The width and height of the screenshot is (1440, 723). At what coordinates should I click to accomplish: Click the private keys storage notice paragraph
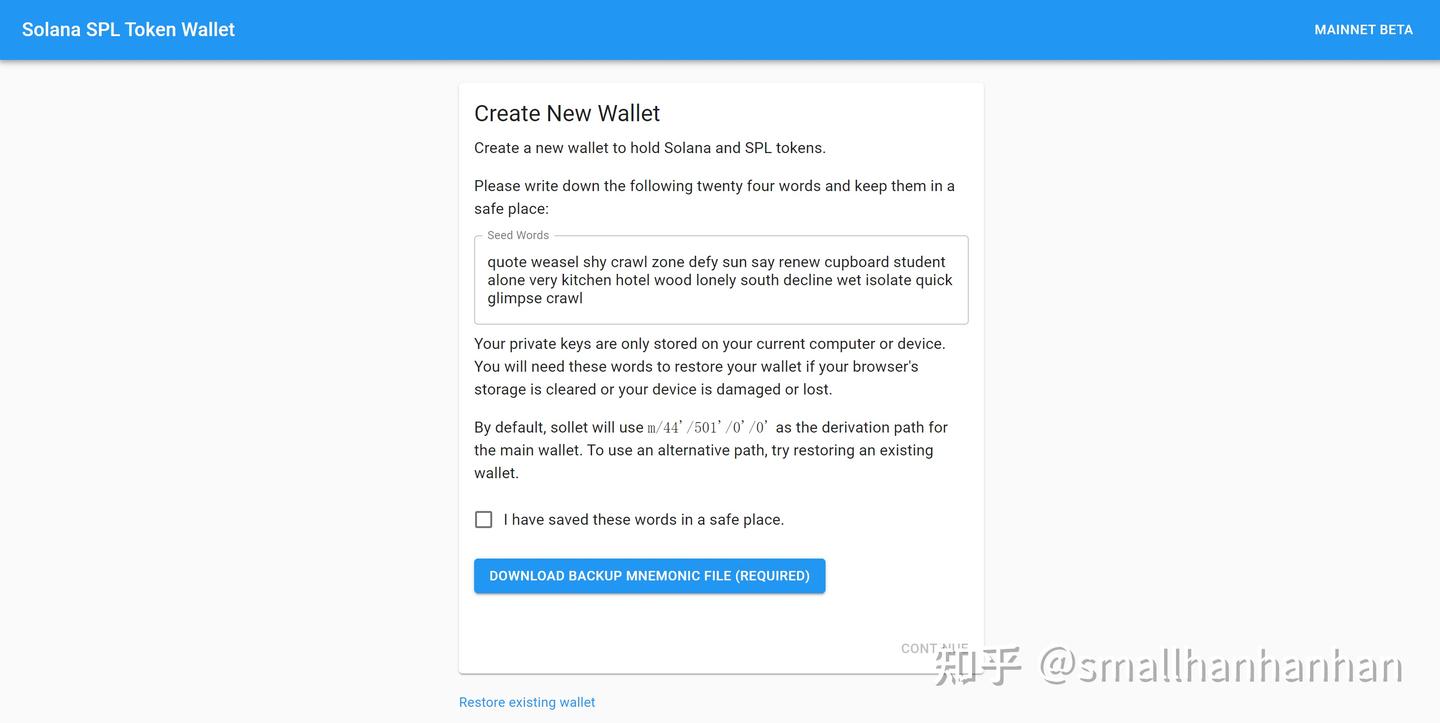click(x=710, y=366)
